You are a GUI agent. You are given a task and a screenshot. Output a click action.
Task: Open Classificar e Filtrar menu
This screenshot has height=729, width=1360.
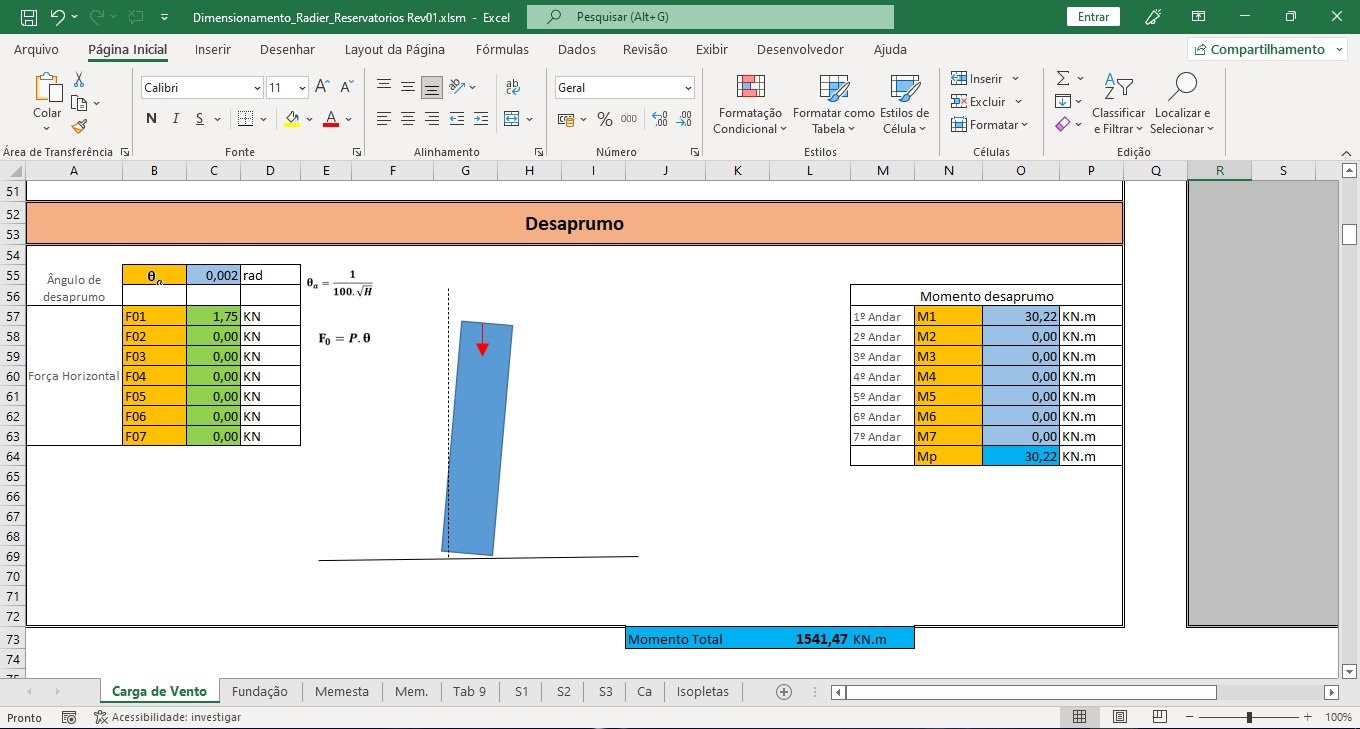pyautogui.click(x=1119, y=104)
